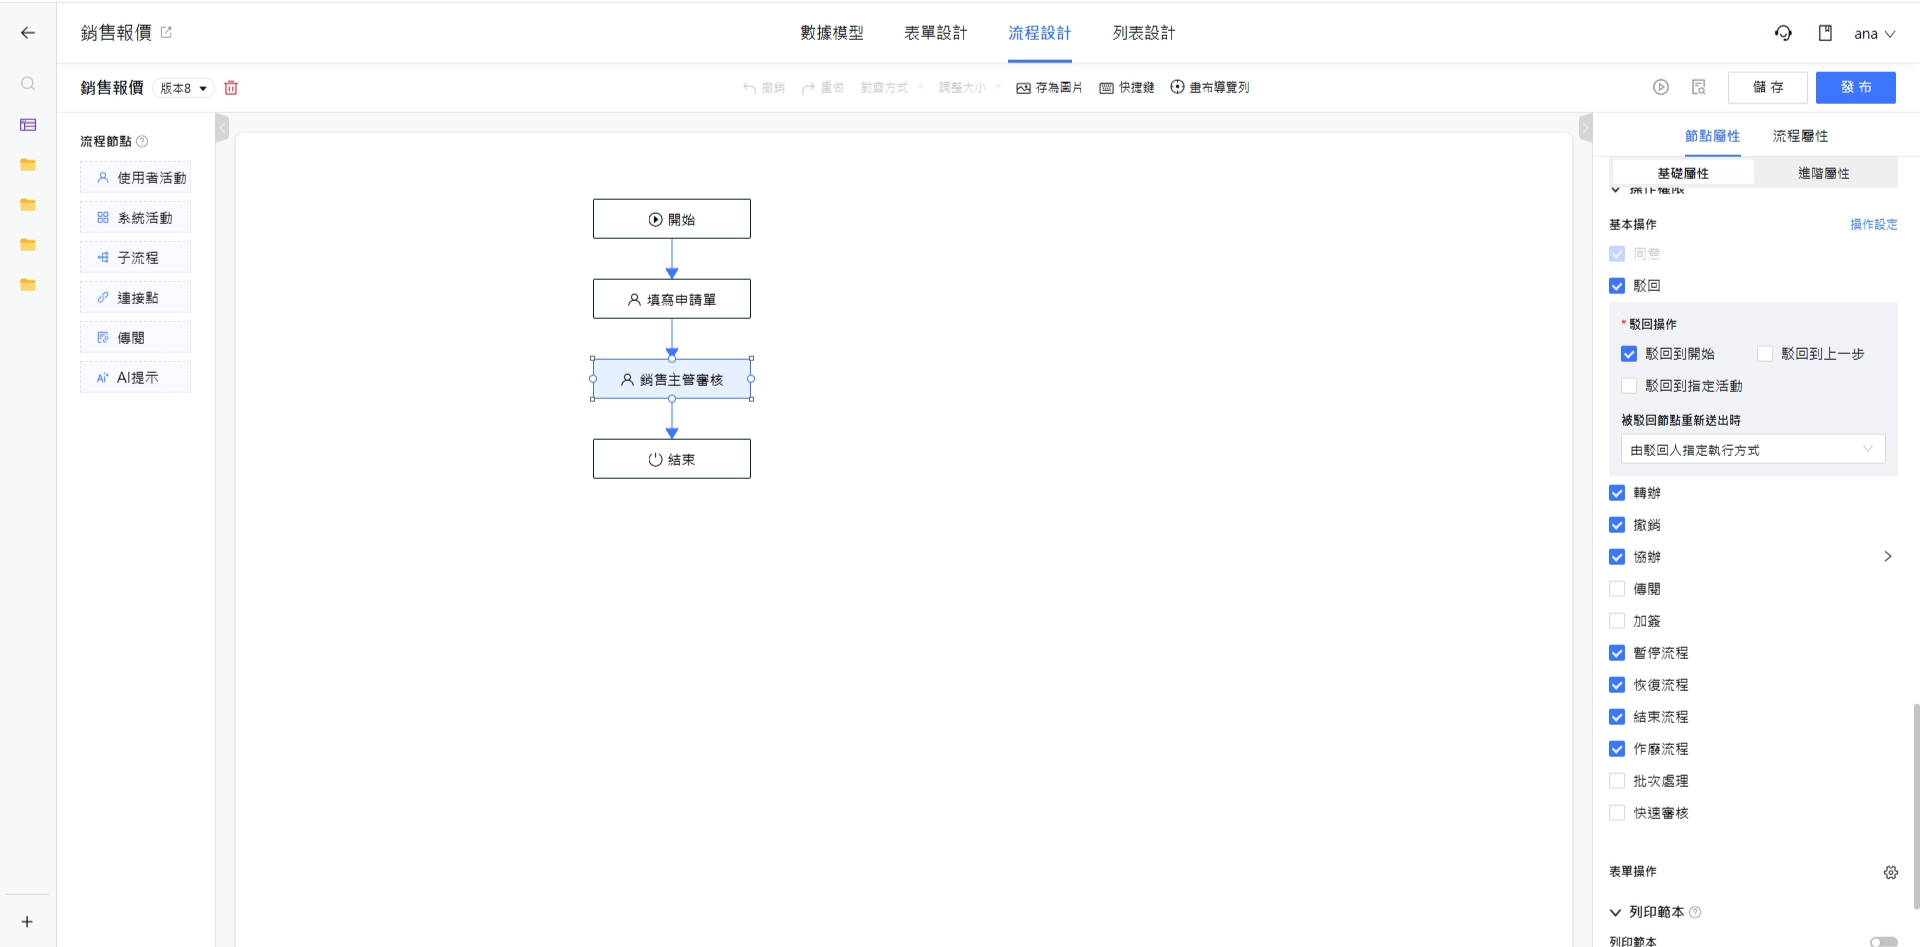Click the run/play simulation icon
This screenshot has width=1920, height=947.
1661,87
